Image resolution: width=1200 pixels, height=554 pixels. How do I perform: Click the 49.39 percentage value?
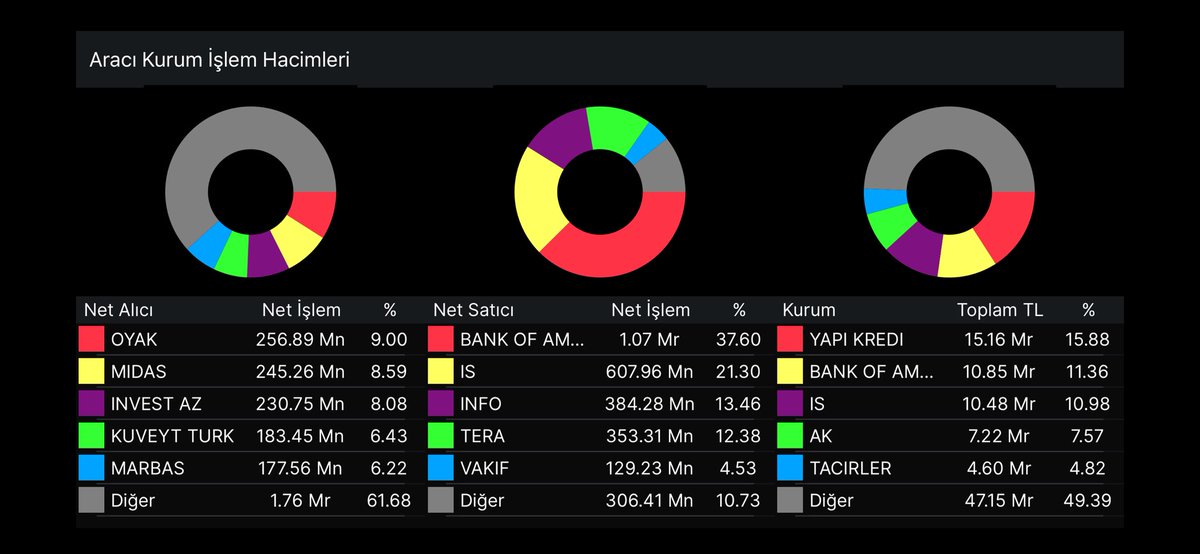point(1087,500)
